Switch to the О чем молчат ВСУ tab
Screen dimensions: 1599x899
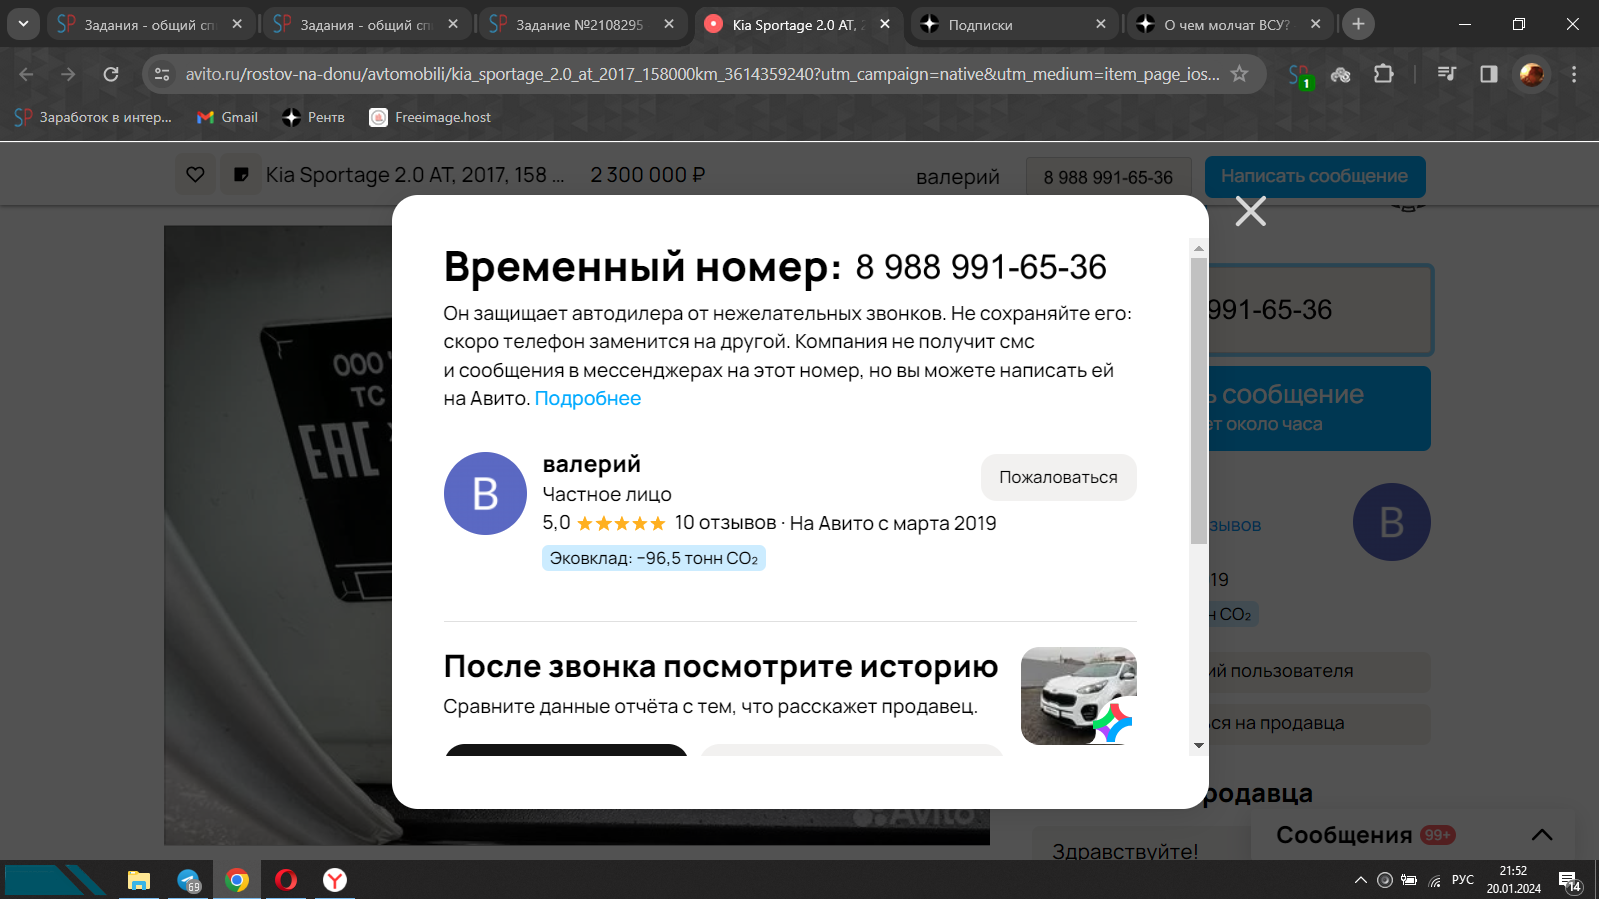[x=1228, y=24]
